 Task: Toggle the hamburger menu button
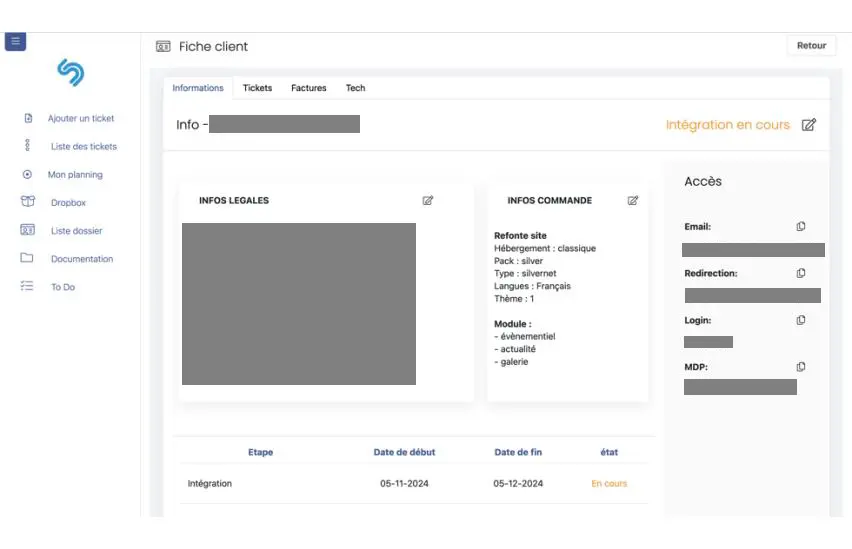pyautogui.click(x=15, y=41)
